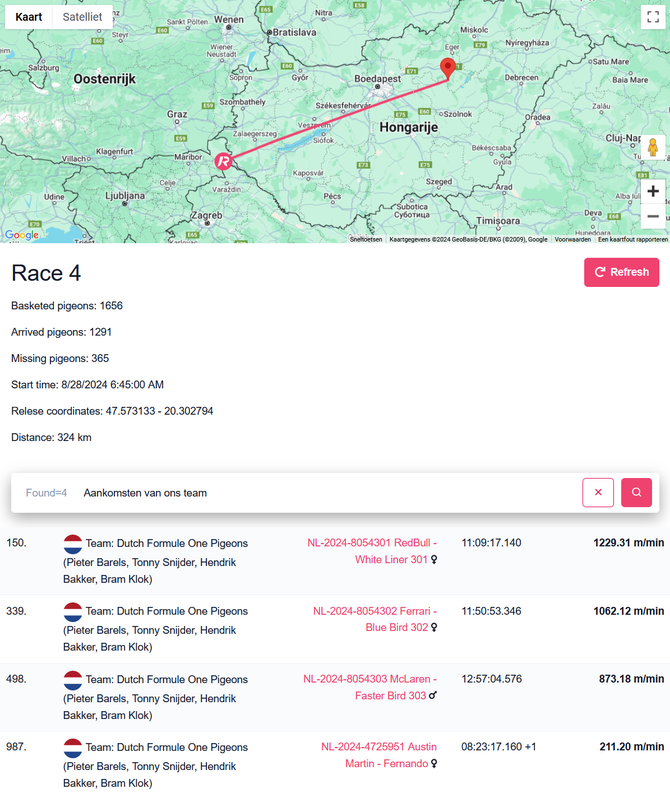Viewport: 670px width, 798px height.
Task: Focus the search field with 'Aankomsten van ons team'
Action: 320,493
